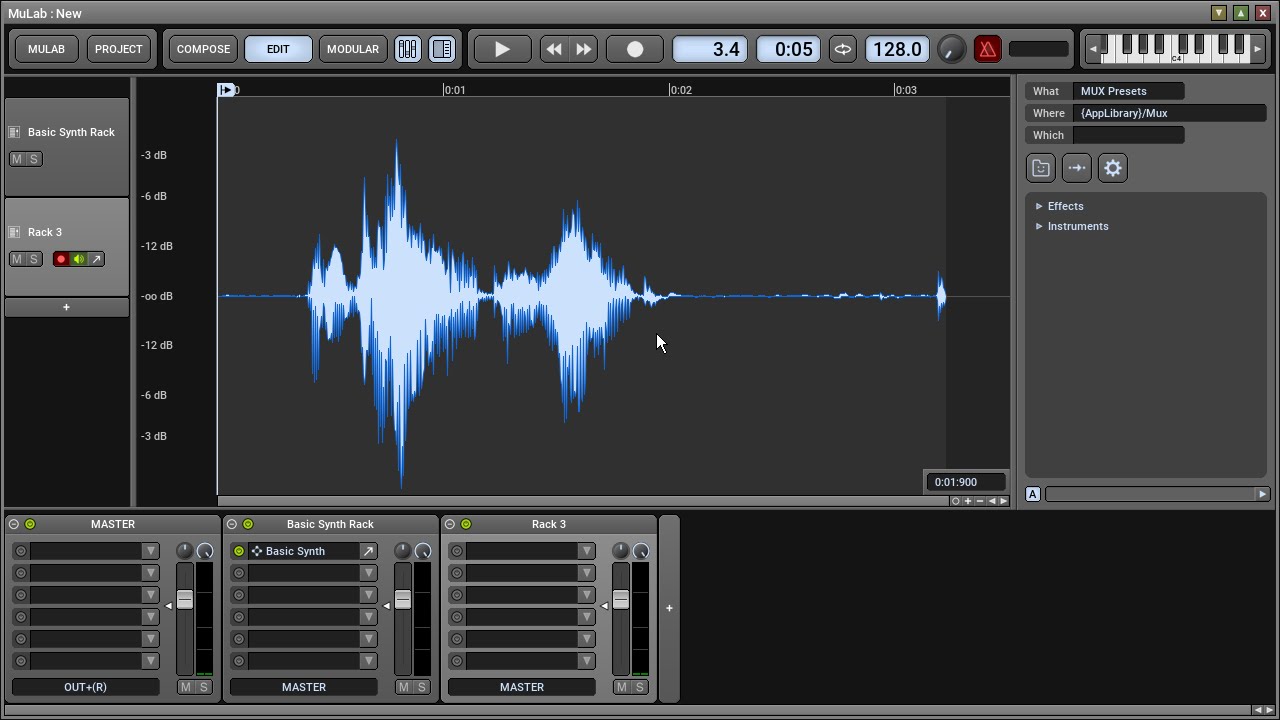Open the Basic Synth module slot
Viewport: 1280px width, 720px height.
tap(303, 551)
